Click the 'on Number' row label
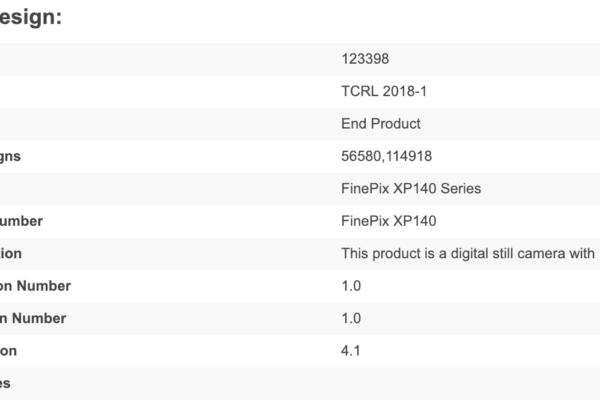This screenshot has height=400, width=600. tap(35, 286)
